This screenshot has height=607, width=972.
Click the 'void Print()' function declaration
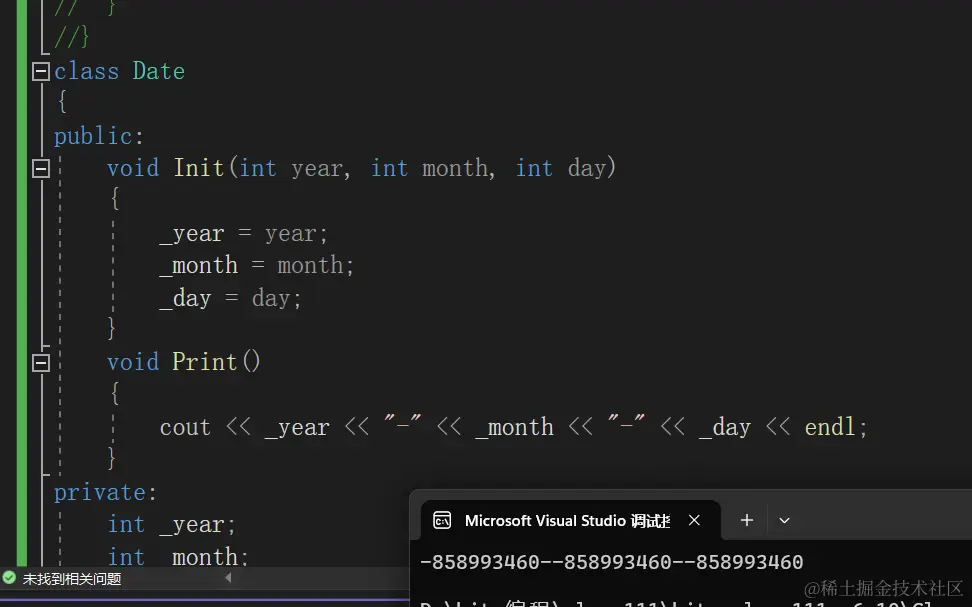click(x=183, y=362)
